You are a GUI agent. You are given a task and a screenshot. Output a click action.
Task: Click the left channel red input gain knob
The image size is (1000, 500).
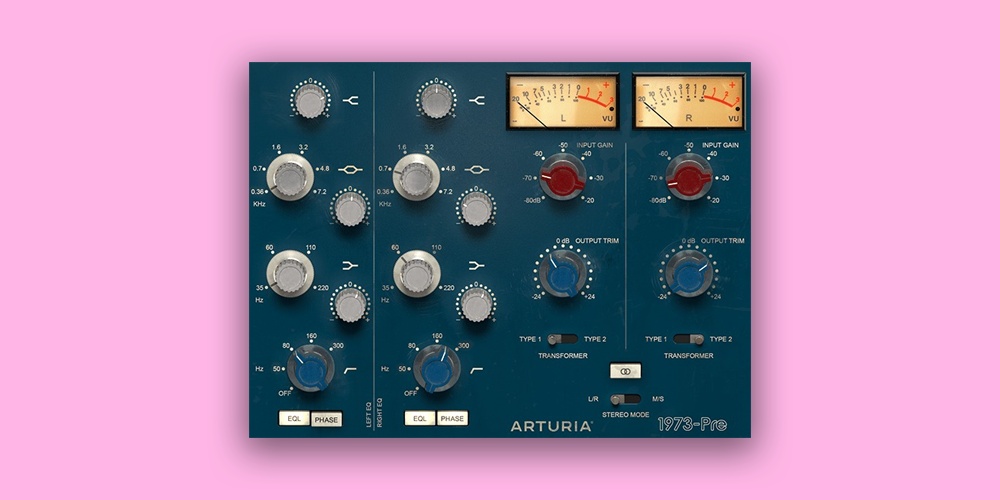(562, 182)
